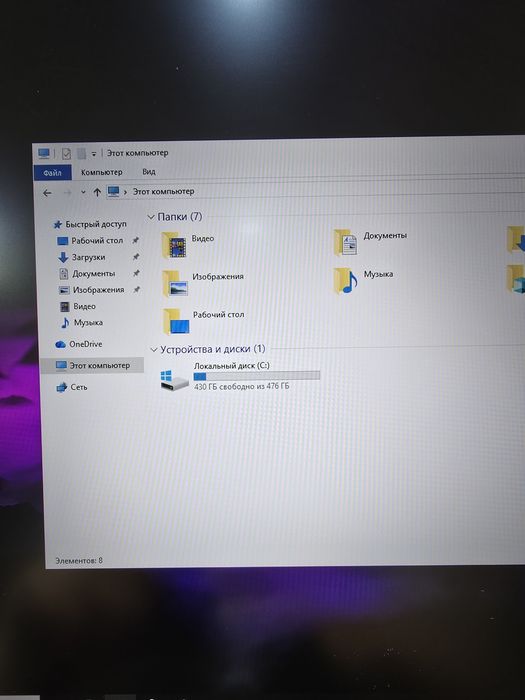This screenshot has height=700, width=525.
Task: Select Загрузки in the sidebar
Action: 88,257
